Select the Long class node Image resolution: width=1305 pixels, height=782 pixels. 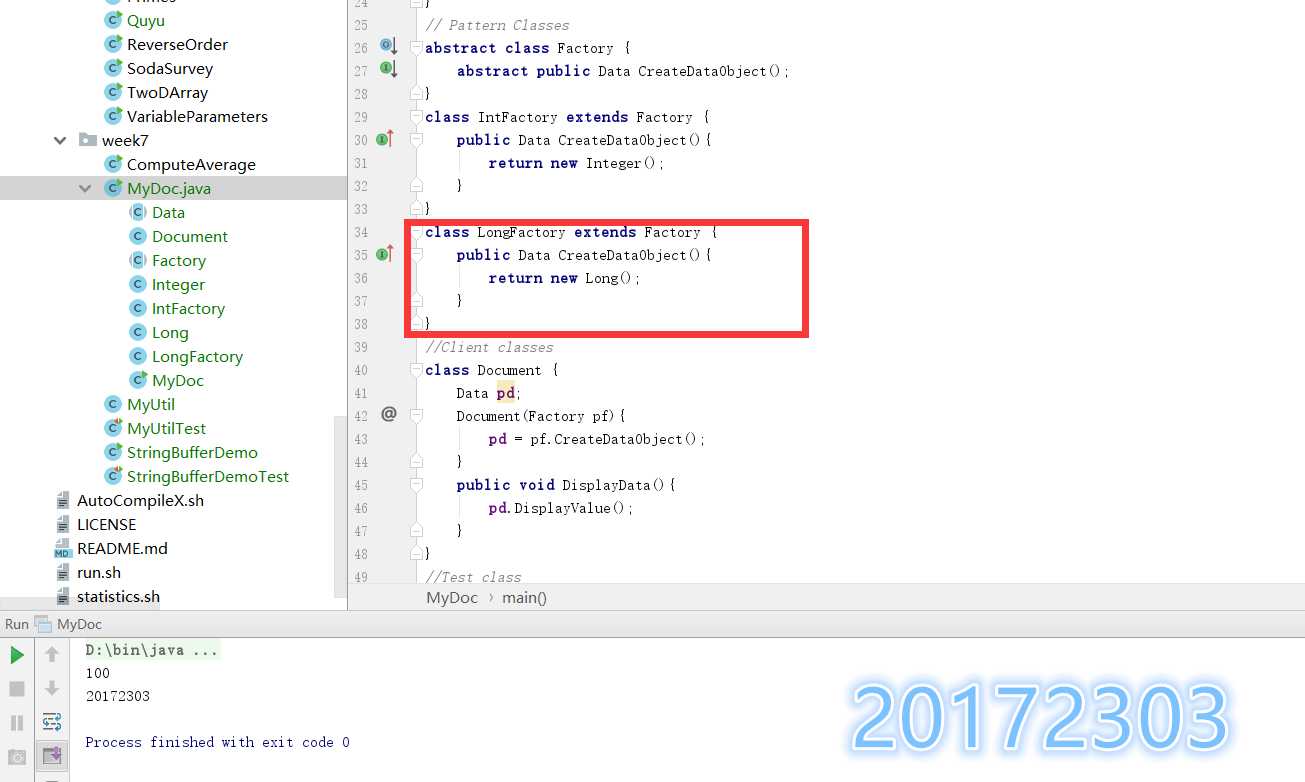(170, 332)
